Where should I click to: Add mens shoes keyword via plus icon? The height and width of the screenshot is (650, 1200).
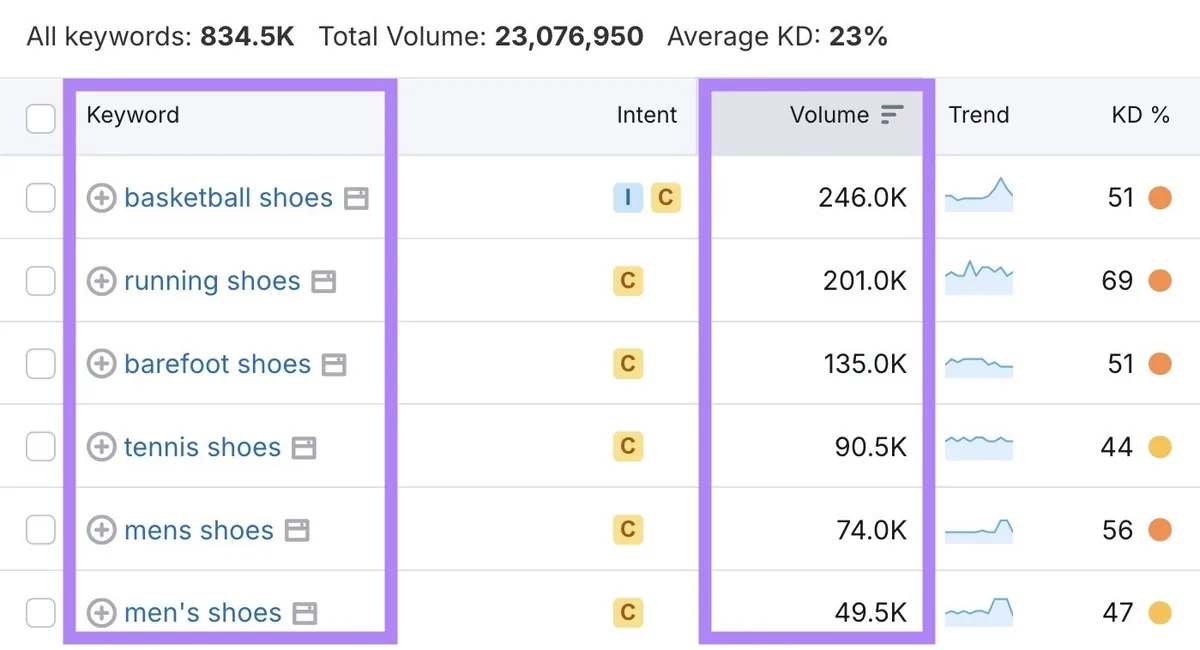coord(101,530)
